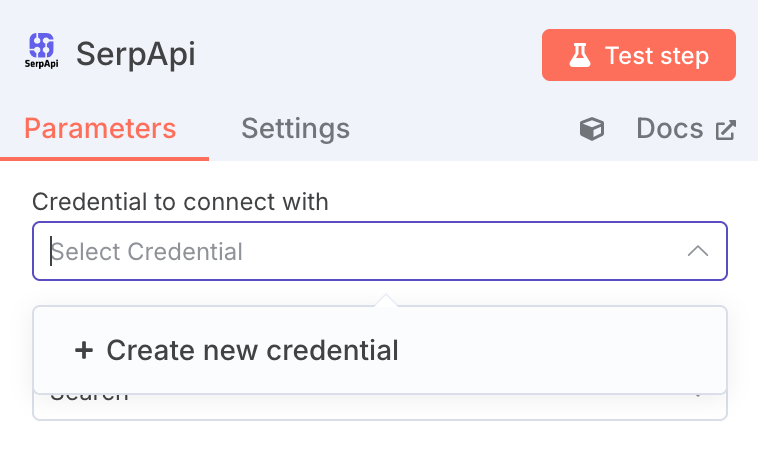Click the Test step label text

click(656, 55)
